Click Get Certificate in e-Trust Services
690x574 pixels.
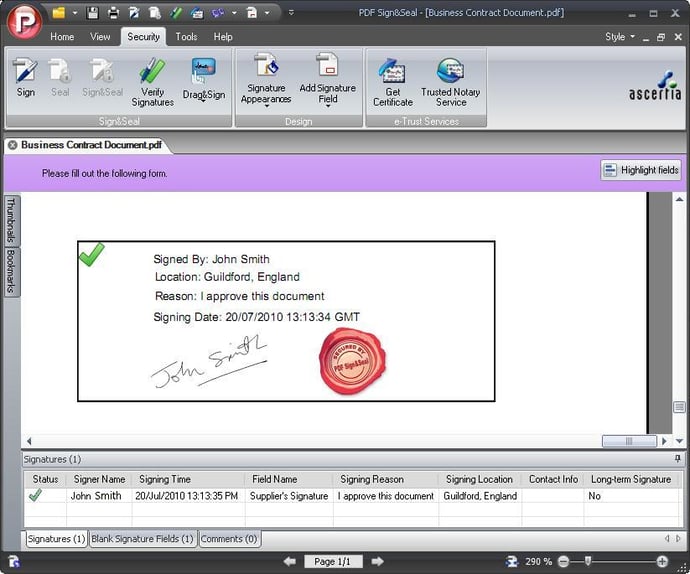393,82
